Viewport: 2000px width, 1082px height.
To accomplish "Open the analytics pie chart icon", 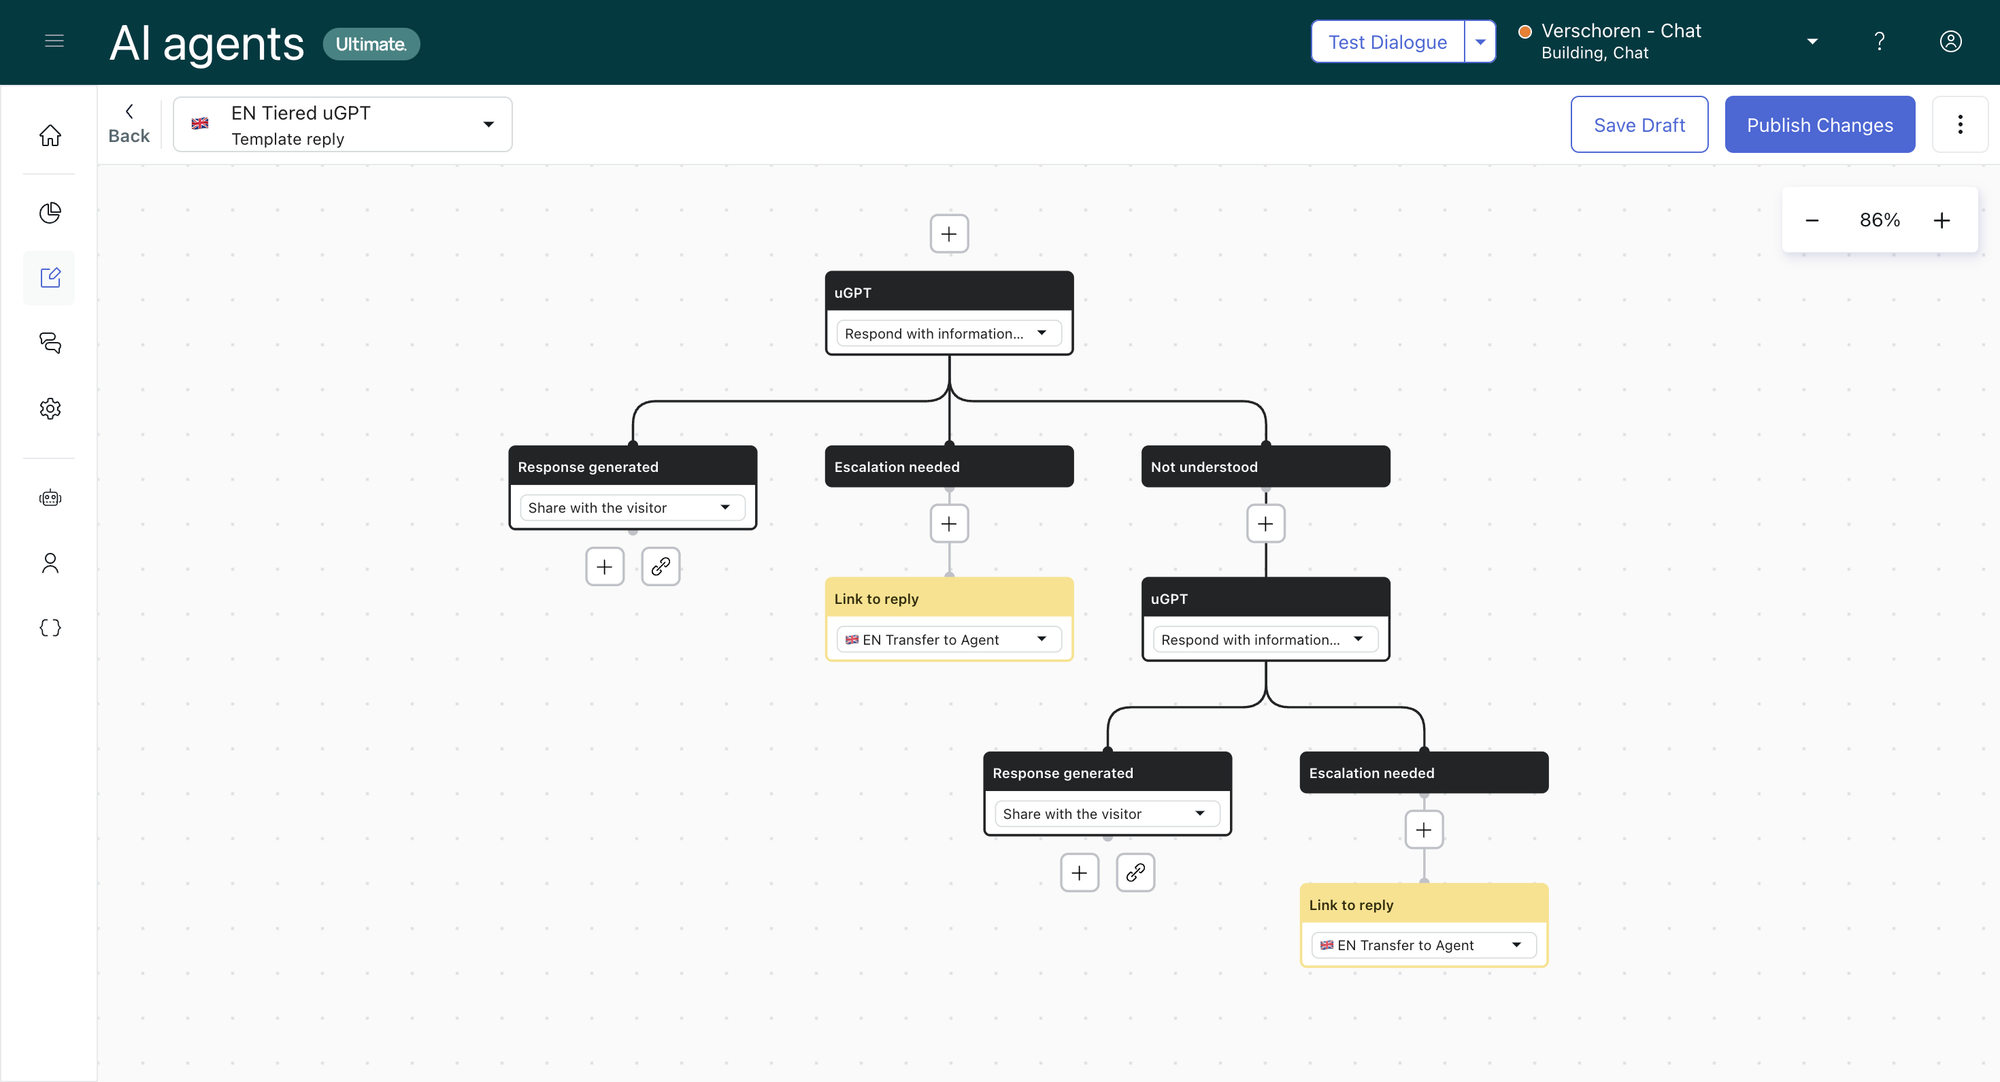I will tap(50, 213).
